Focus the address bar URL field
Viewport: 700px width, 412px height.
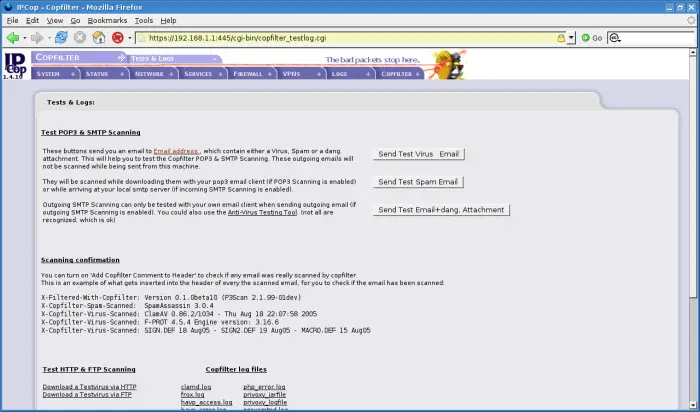point(350,38)
